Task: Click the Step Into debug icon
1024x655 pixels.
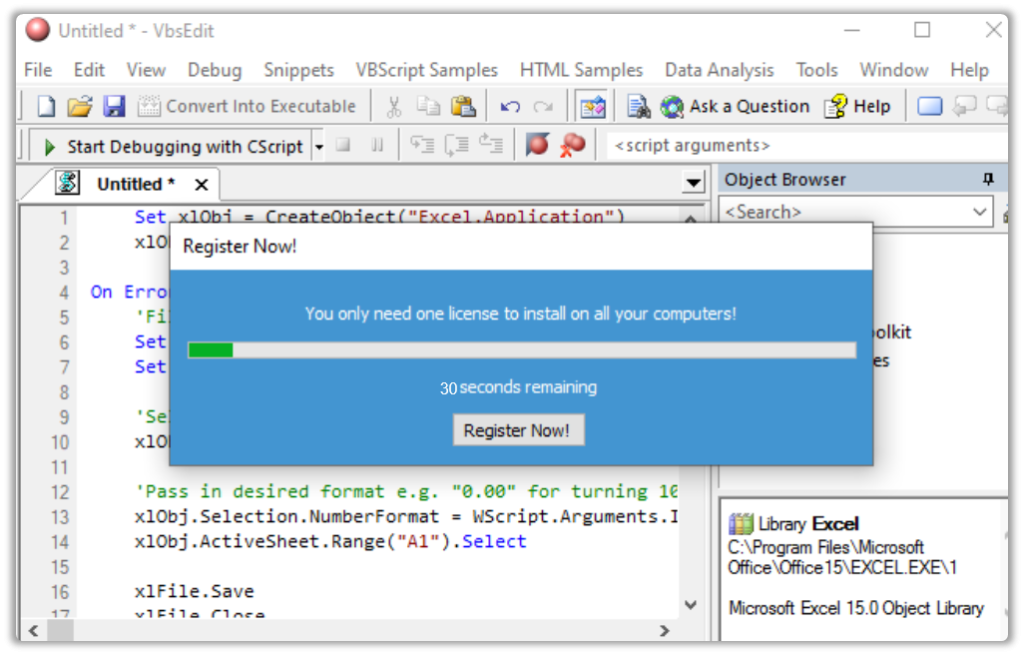Action: point(422,144)
